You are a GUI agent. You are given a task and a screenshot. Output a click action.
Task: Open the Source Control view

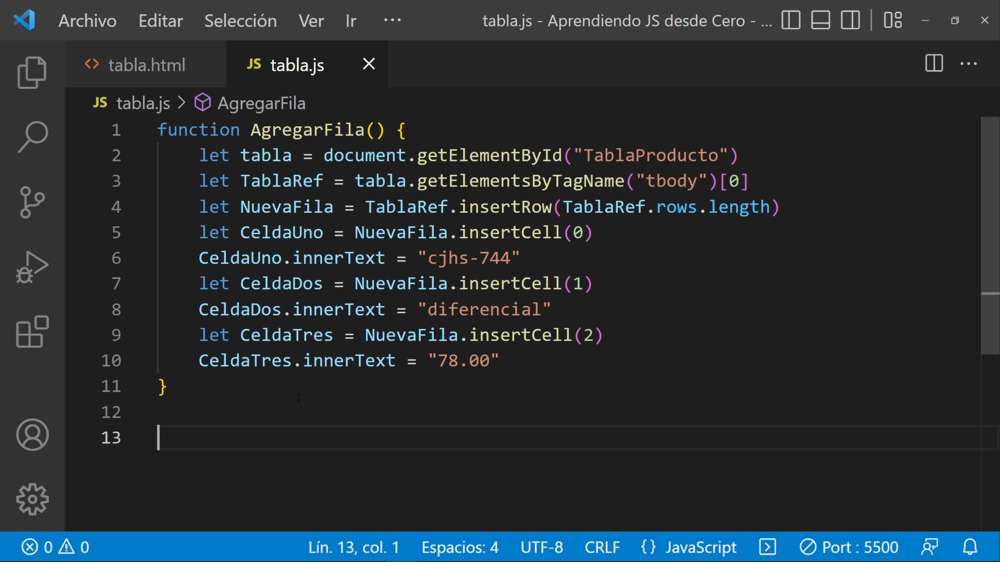point(32,202)
